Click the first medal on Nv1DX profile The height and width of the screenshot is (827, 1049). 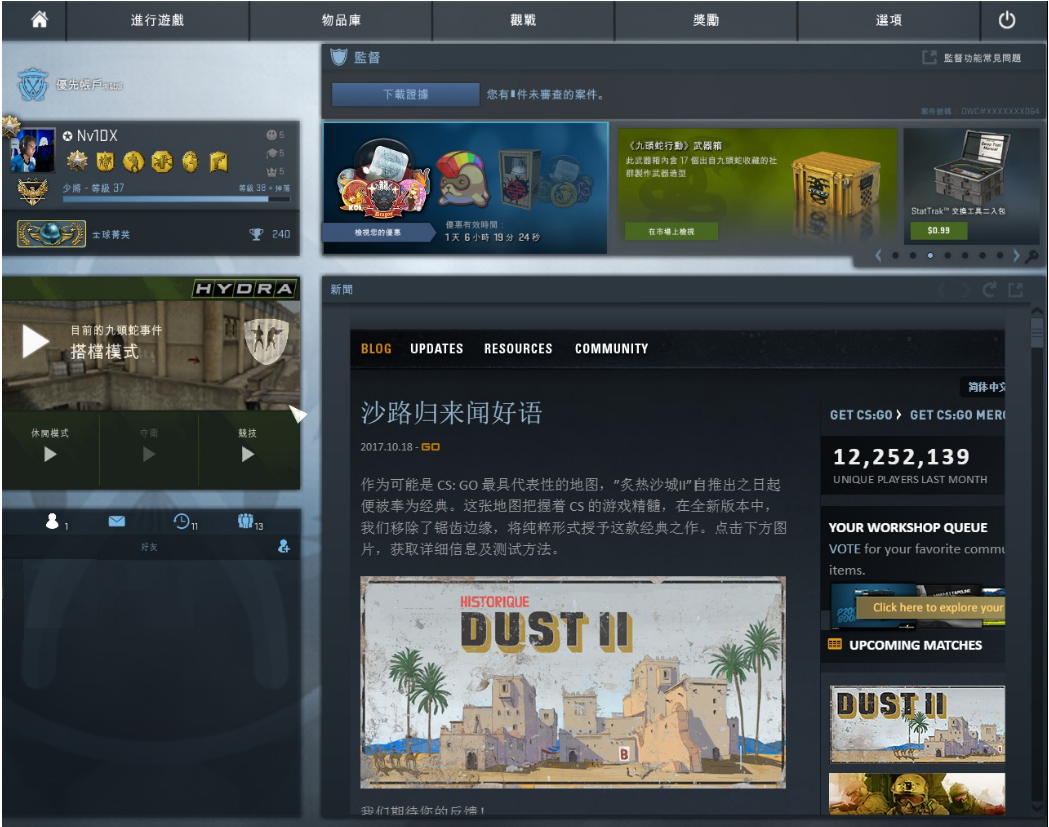tap(77, 161)
